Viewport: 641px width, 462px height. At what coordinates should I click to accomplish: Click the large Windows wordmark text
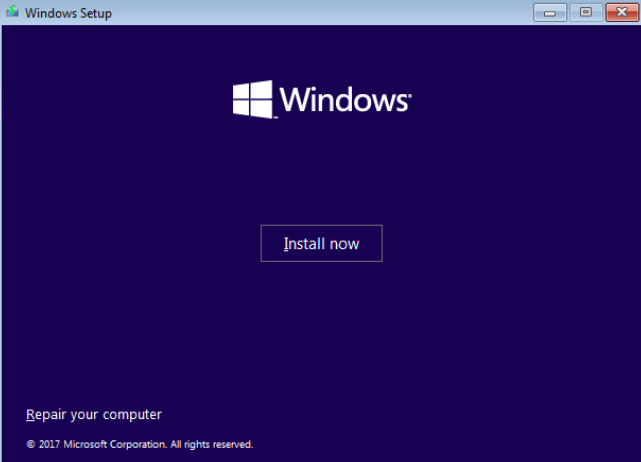pos(342,100)
